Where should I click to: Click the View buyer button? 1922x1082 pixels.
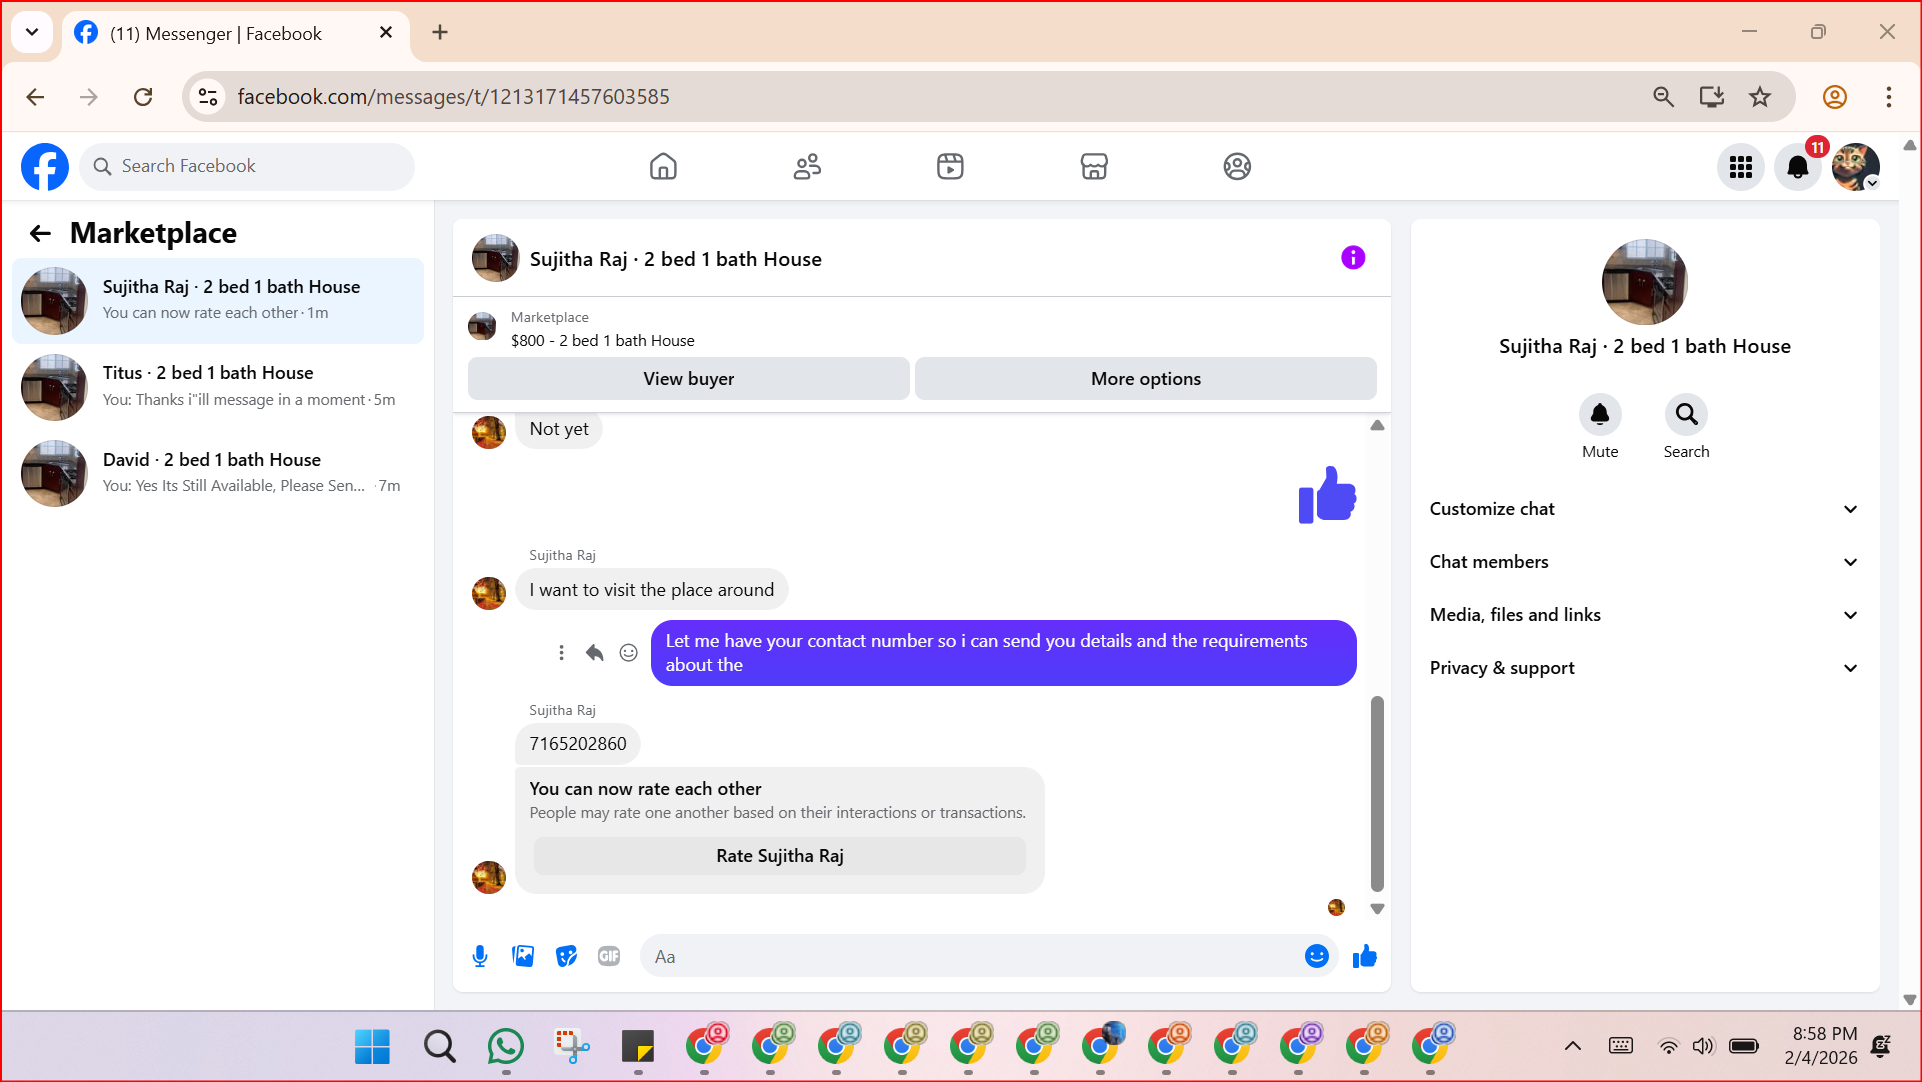(688, 379)
